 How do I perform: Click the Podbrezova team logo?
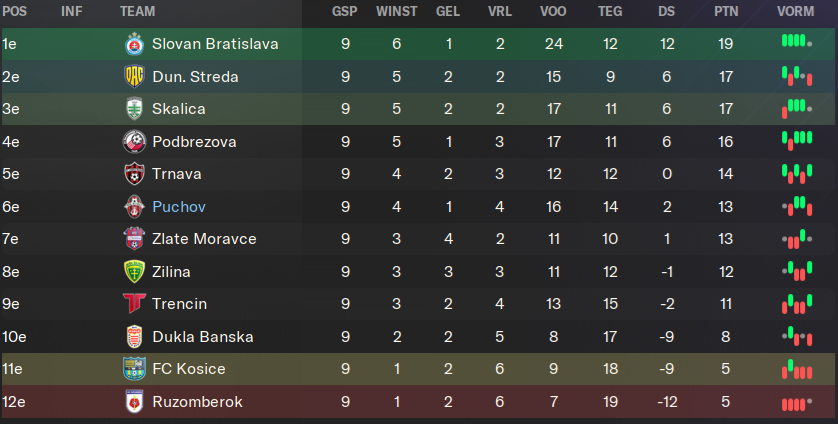(x=134, y=142)
